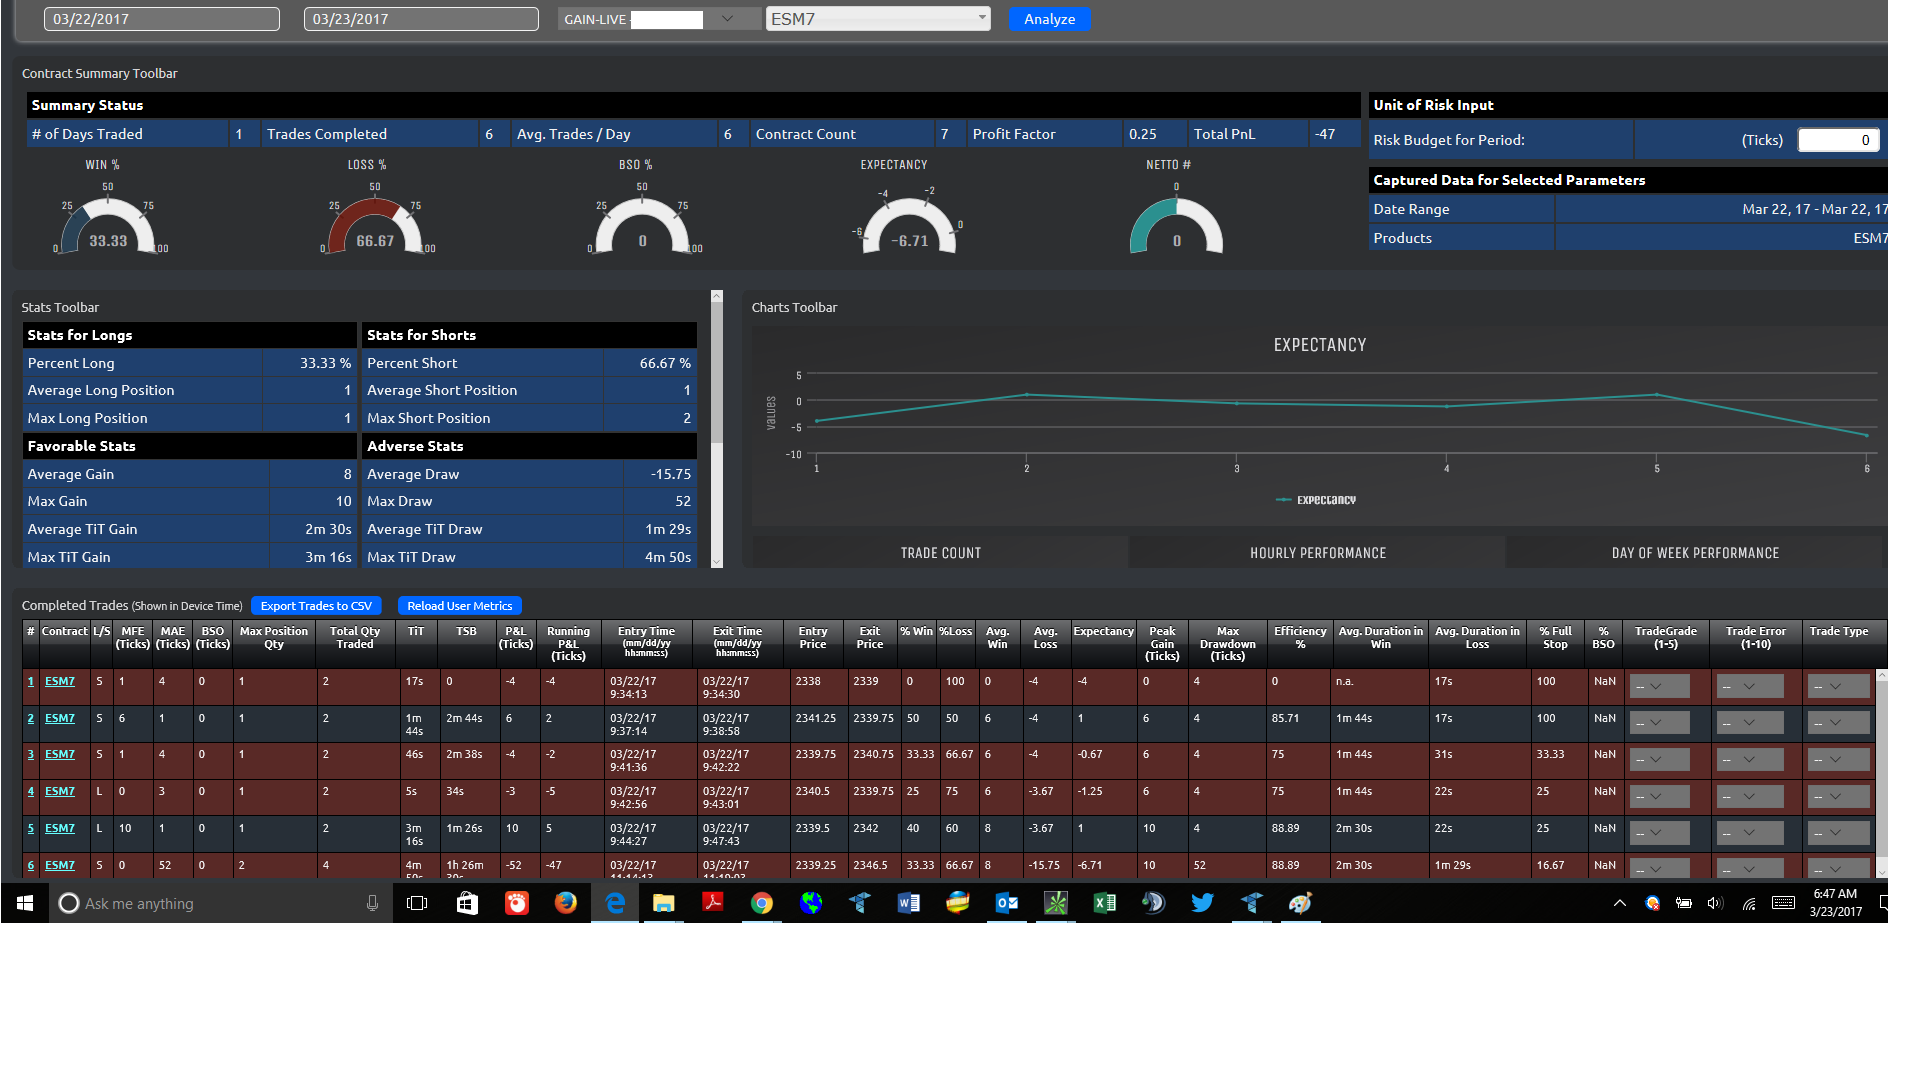Click Percent Short value 66.67 %
The width and height of the screenshot is (1920, 1080).
[x=664, y=363]
